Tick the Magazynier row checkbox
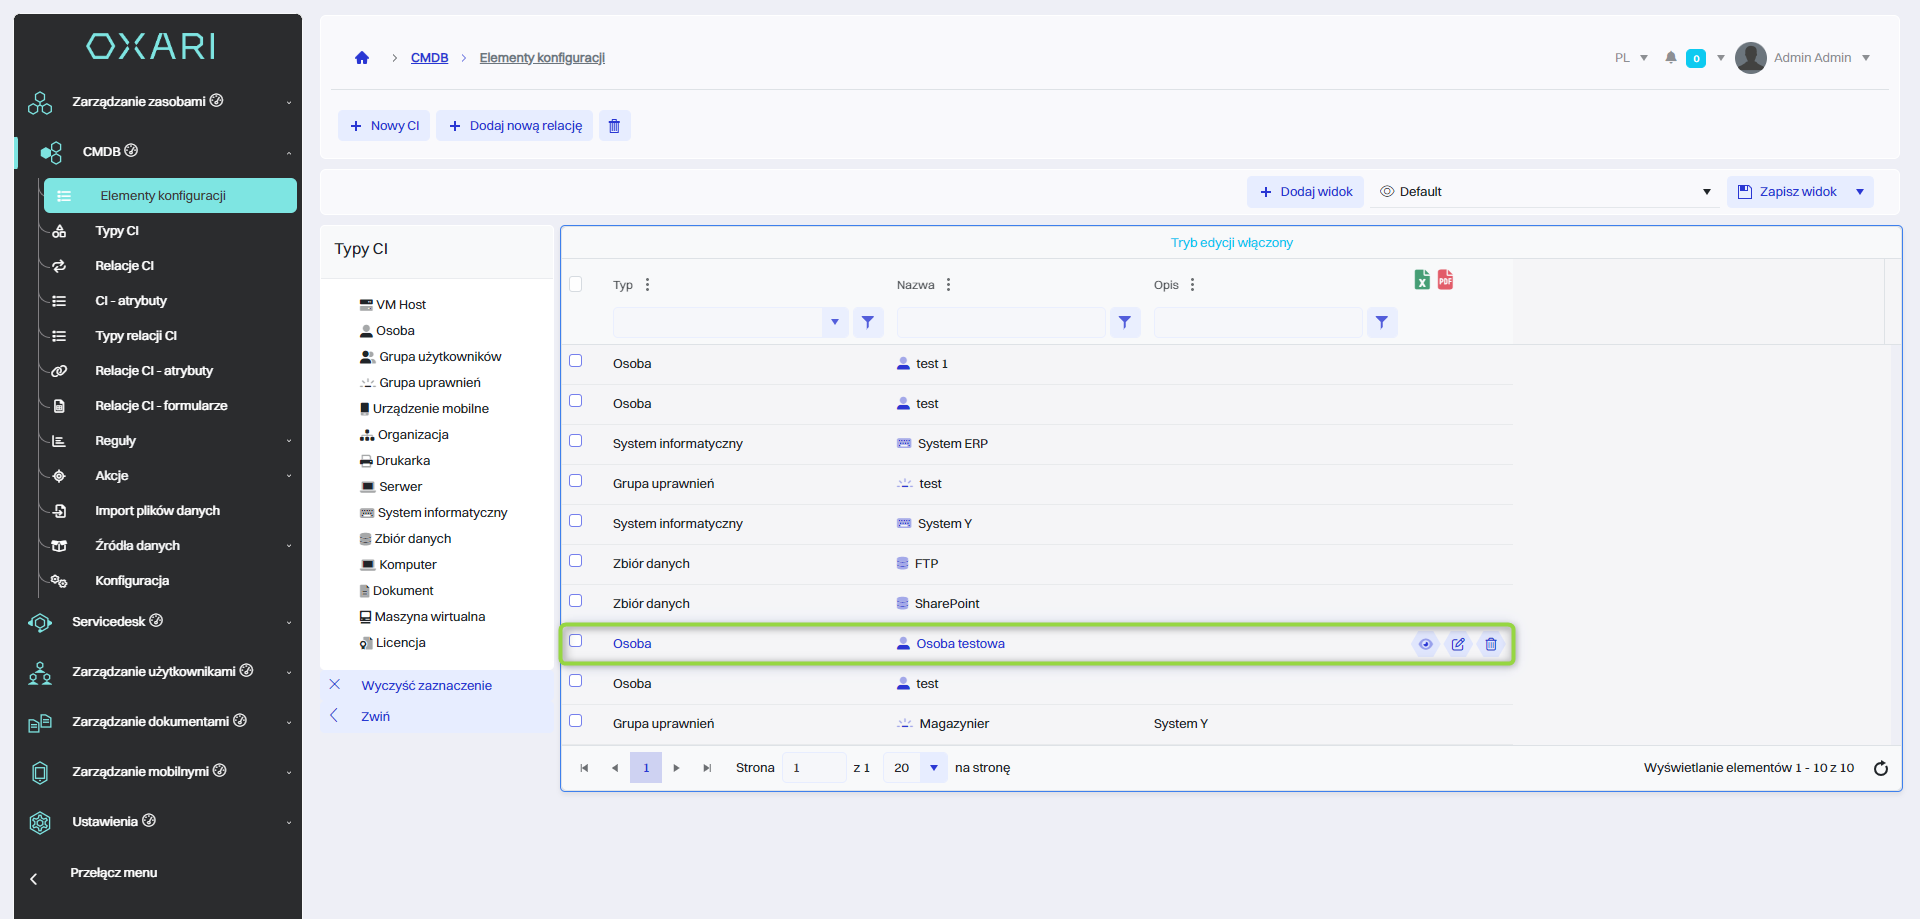 click(576, 721)
